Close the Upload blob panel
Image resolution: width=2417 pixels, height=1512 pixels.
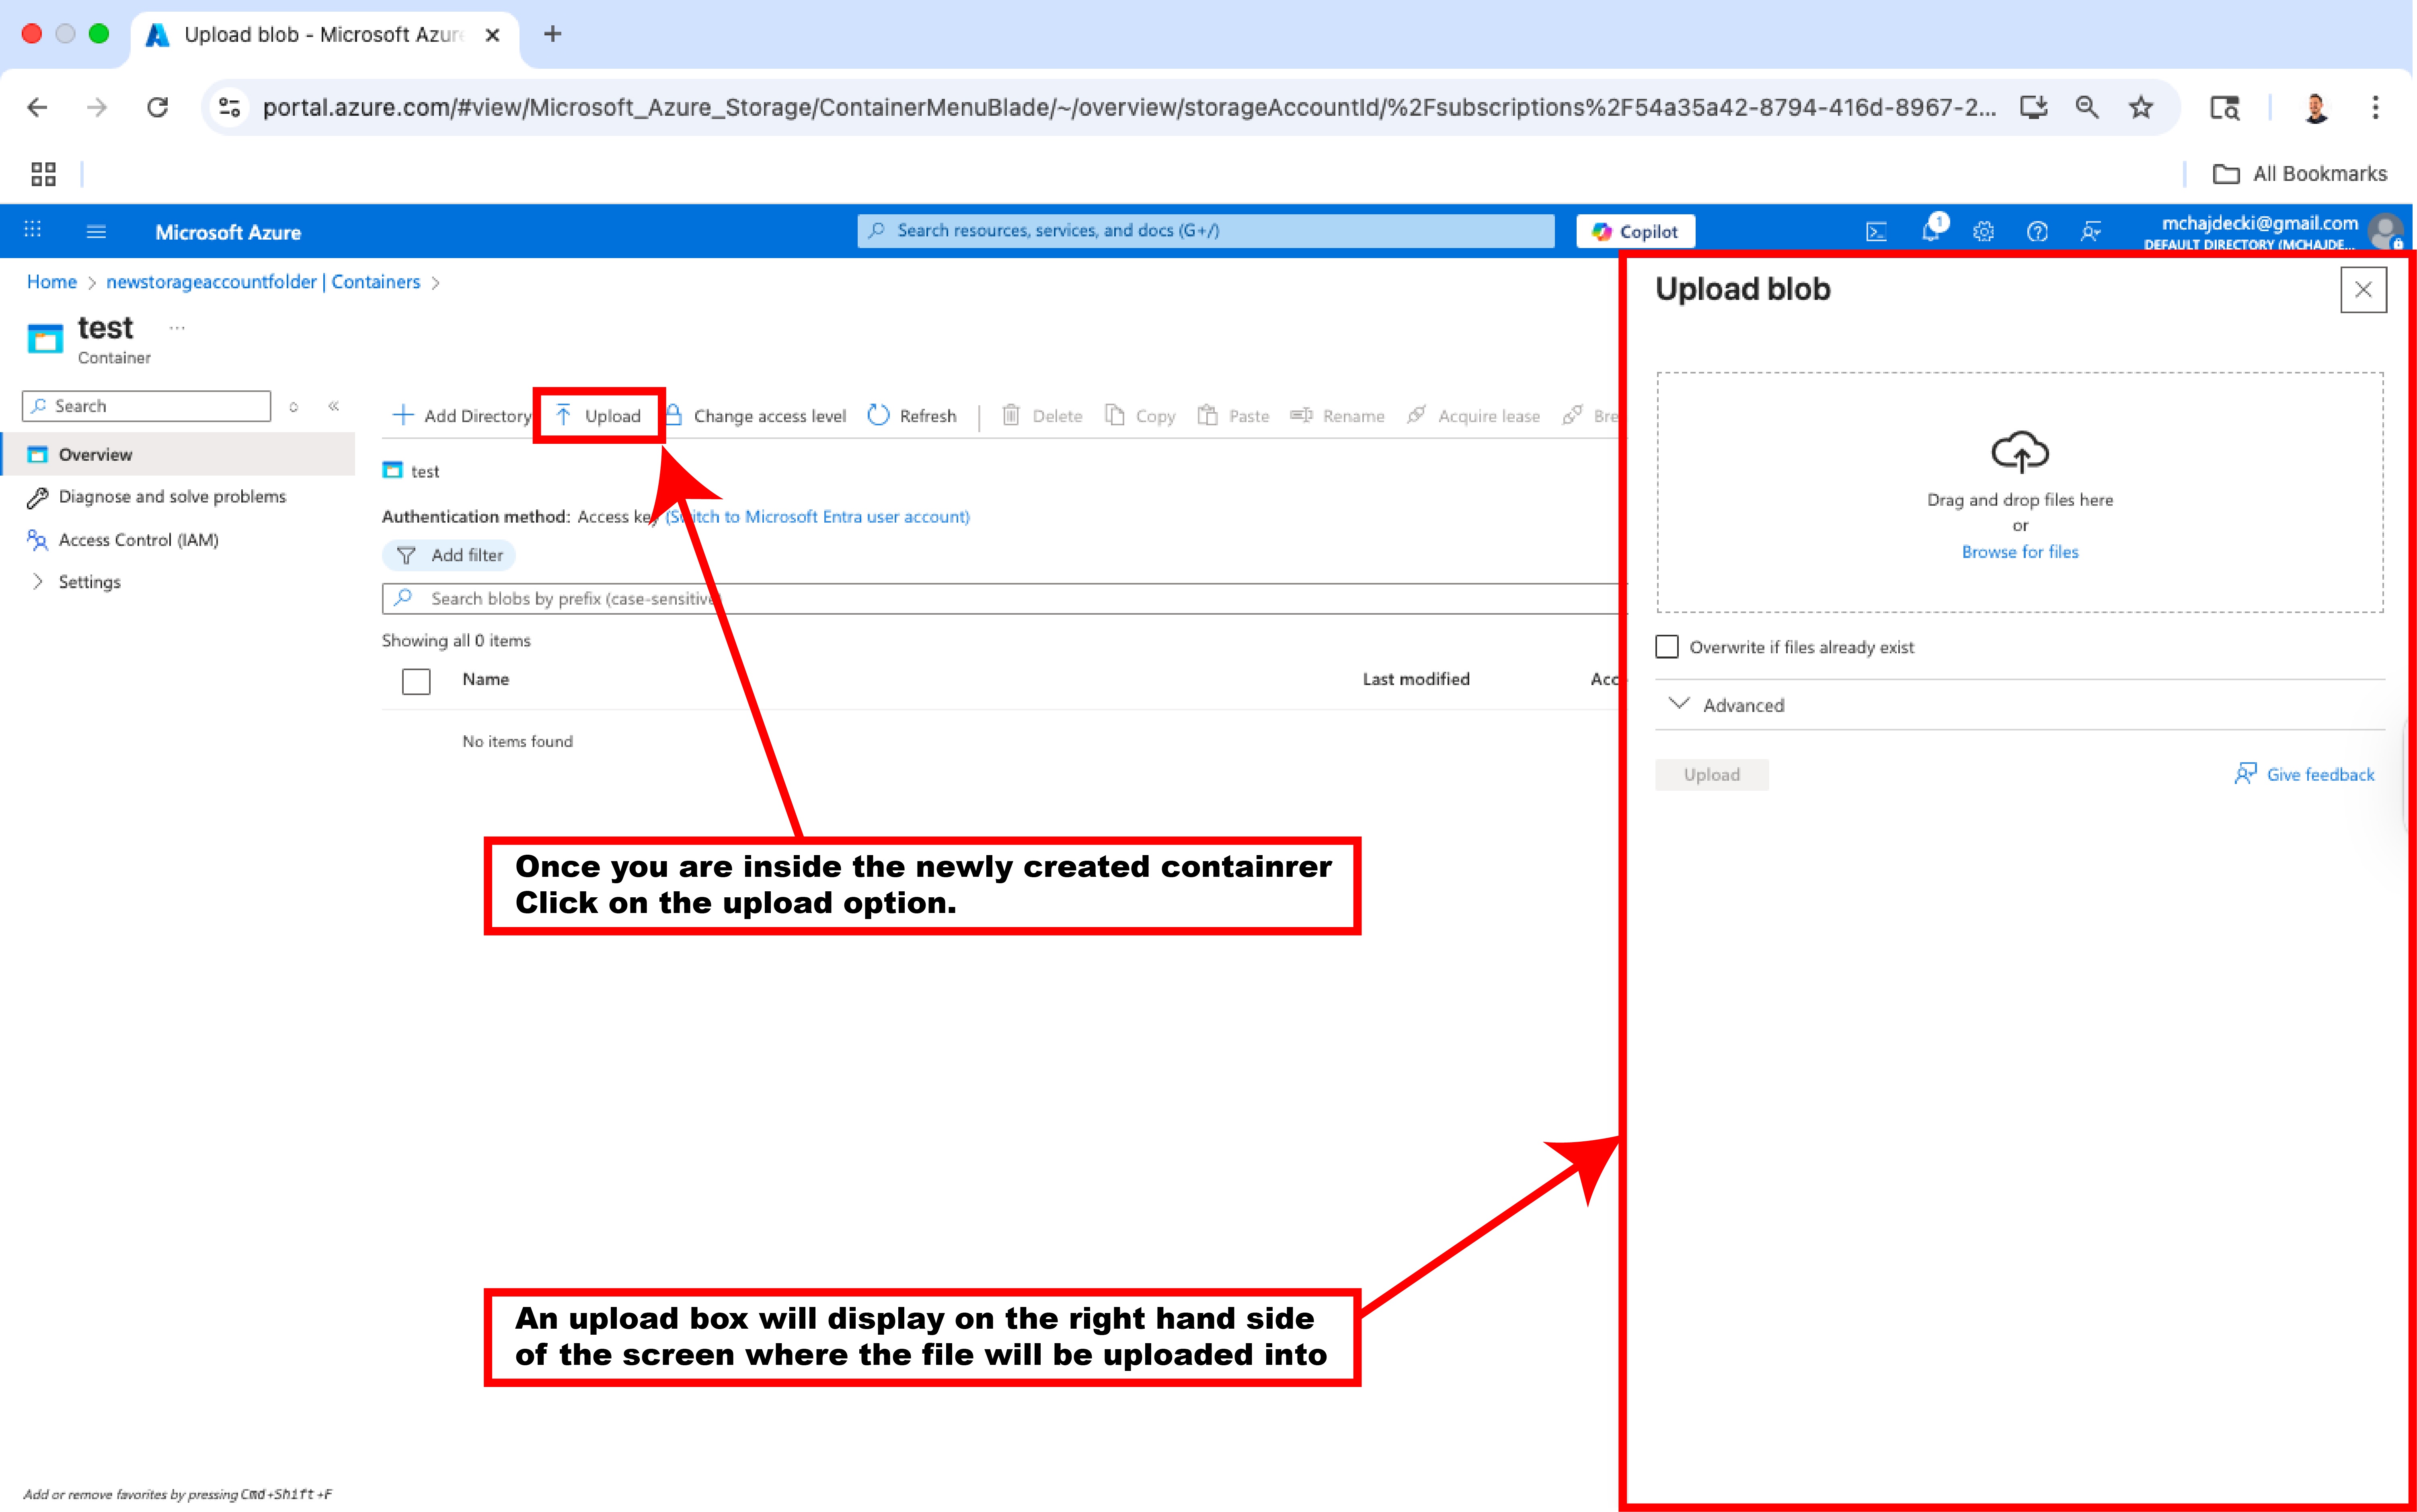click(2363, 290)
